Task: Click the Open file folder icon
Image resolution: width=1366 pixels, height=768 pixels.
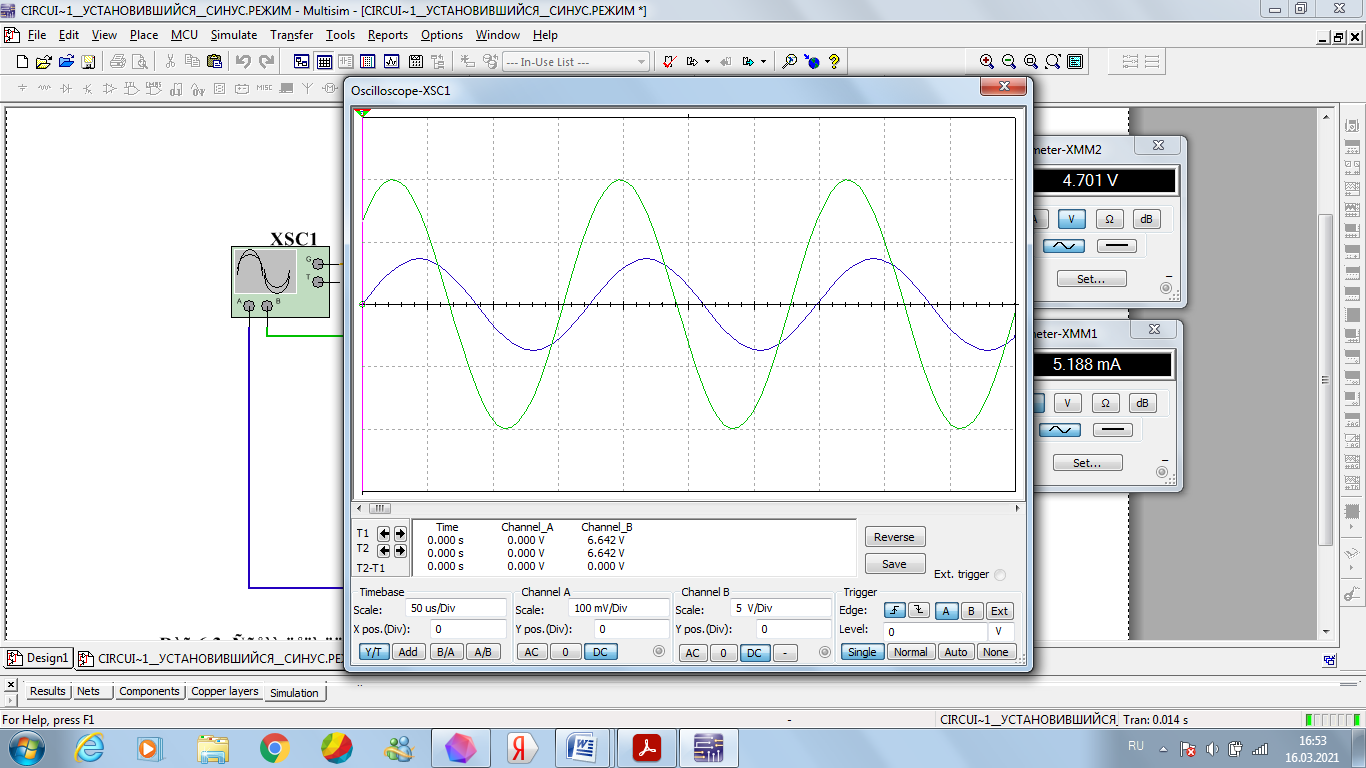Action: click(44, 61)
